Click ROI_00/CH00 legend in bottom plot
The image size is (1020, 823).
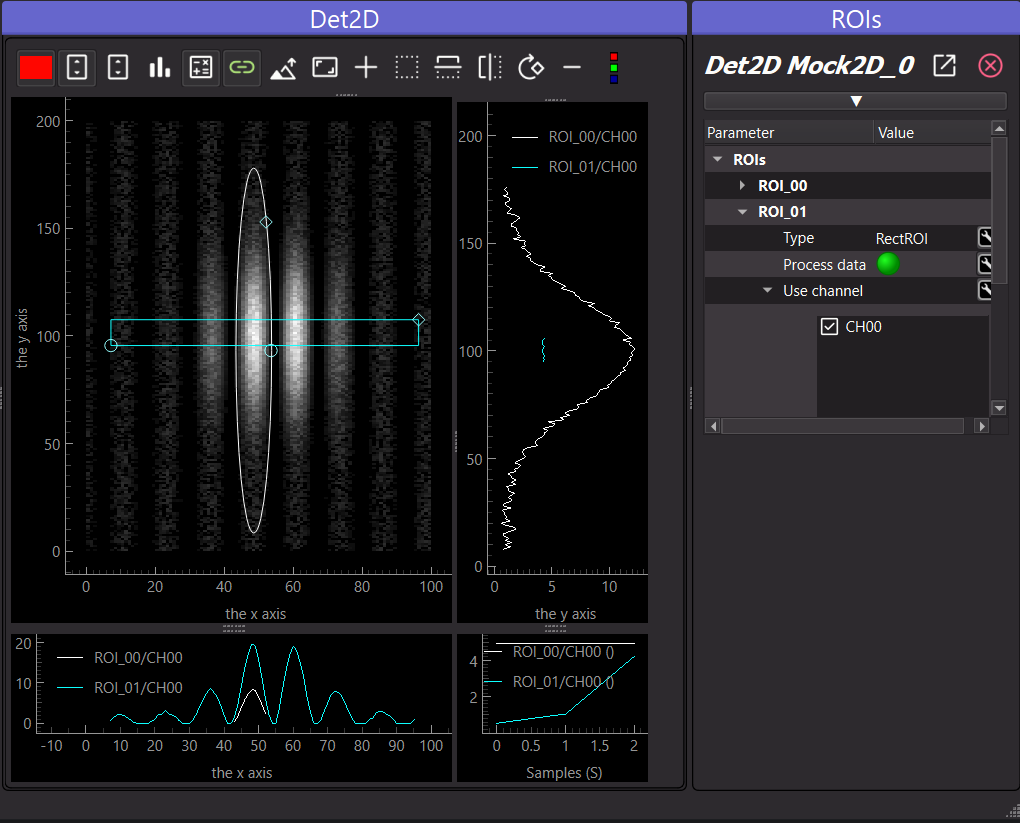138,658
